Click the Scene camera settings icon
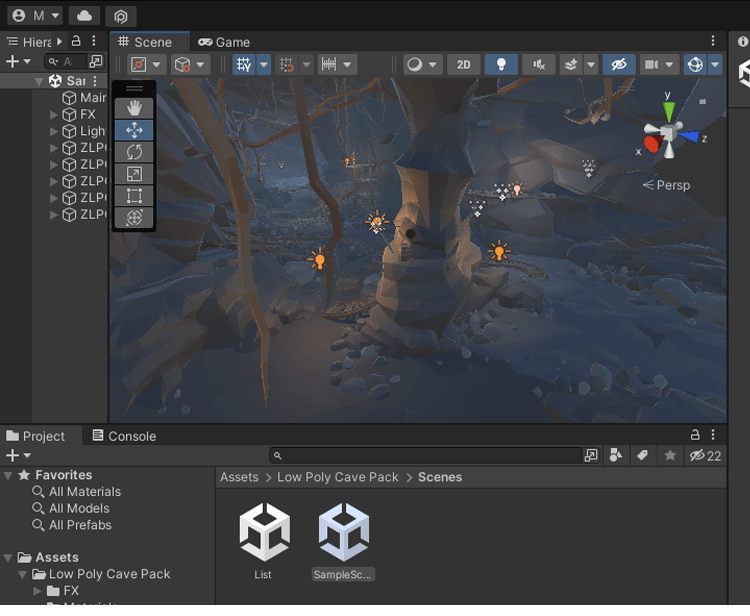This screenshot has width=750, height=616. coord(651,65)
